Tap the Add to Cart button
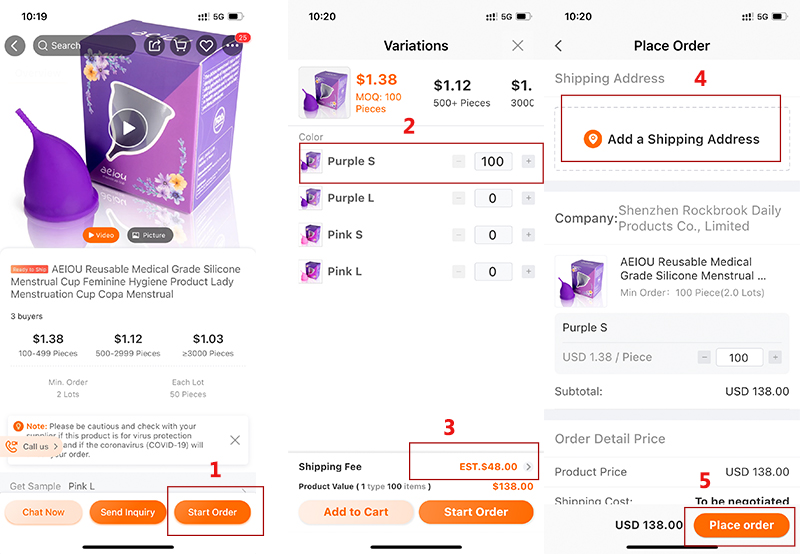 356,512
